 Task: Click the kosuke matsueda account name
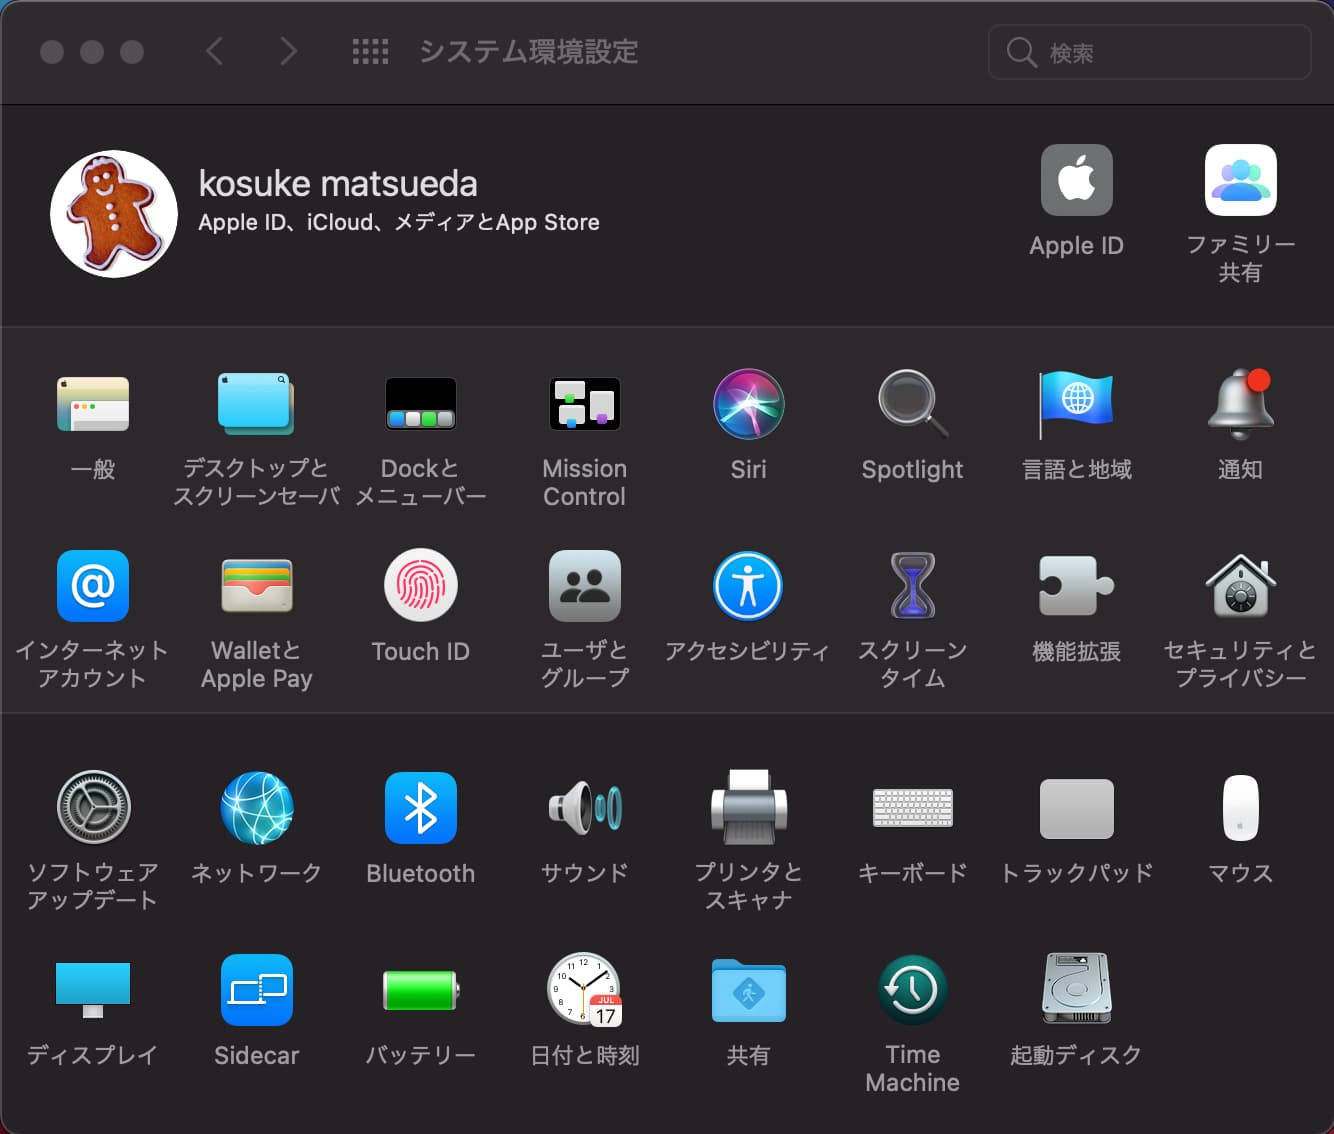pyautogui.click(x=338, y=184)
